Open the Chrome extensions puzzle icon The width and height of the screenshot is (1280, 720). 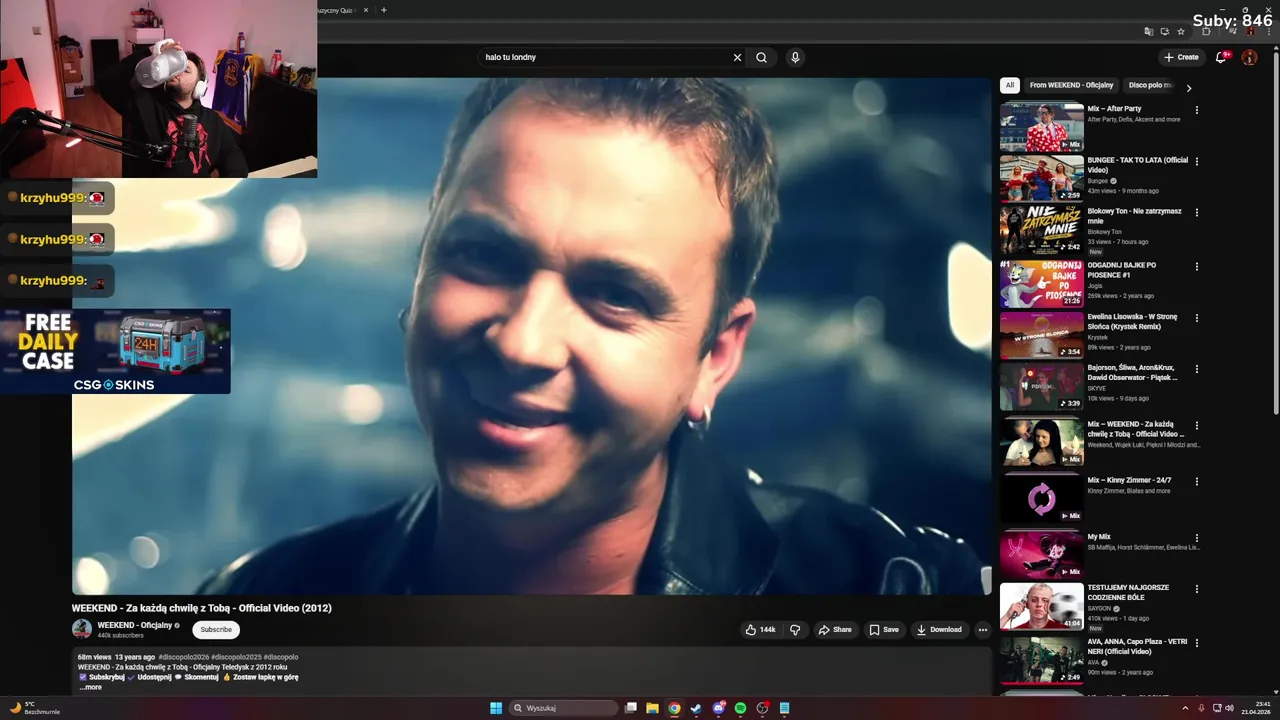1205,31
